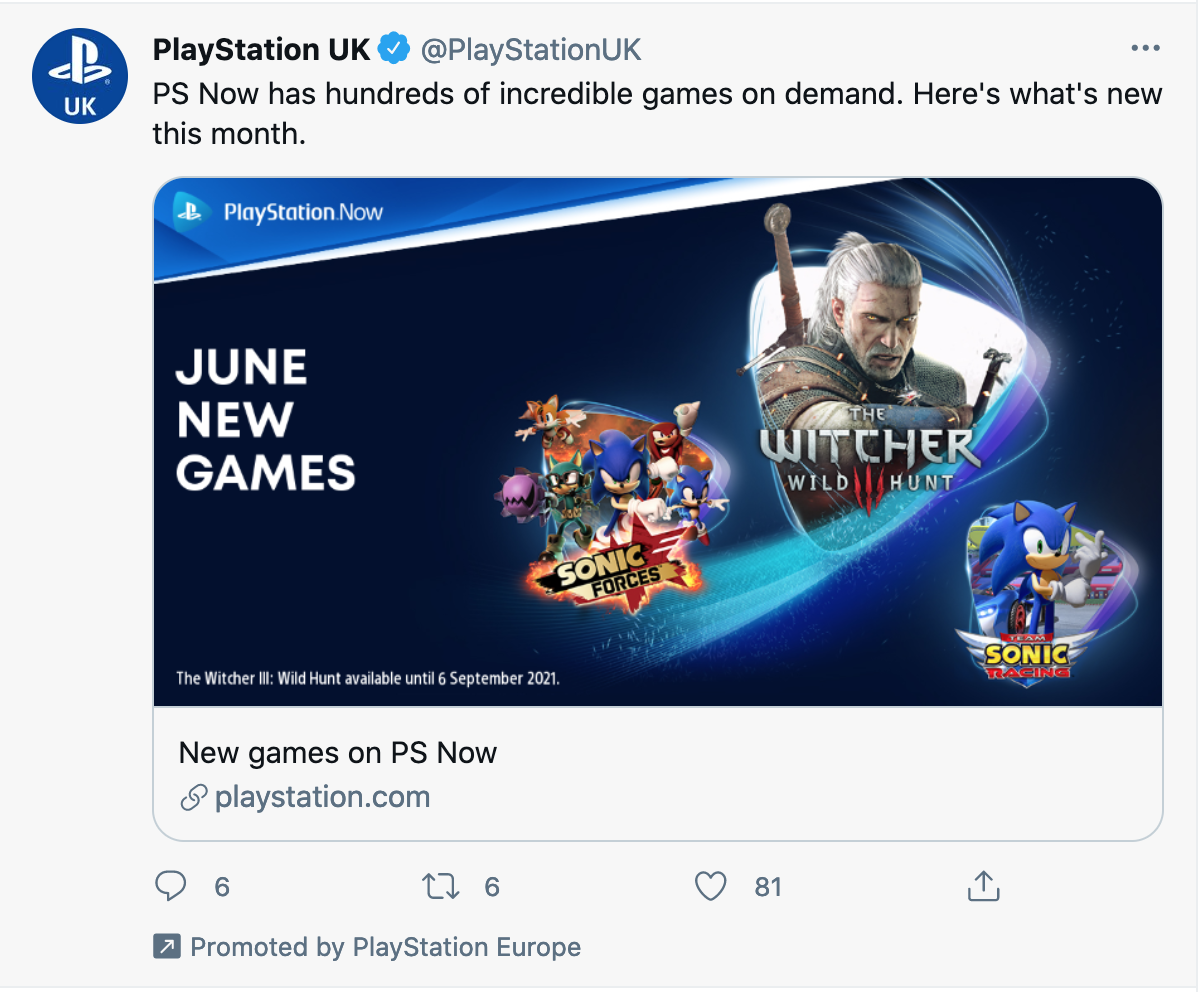Image resolution: width=1198 pixels, height=992 pixels.
Task: Open the share upload icon
Action: (x=983, y=886)
